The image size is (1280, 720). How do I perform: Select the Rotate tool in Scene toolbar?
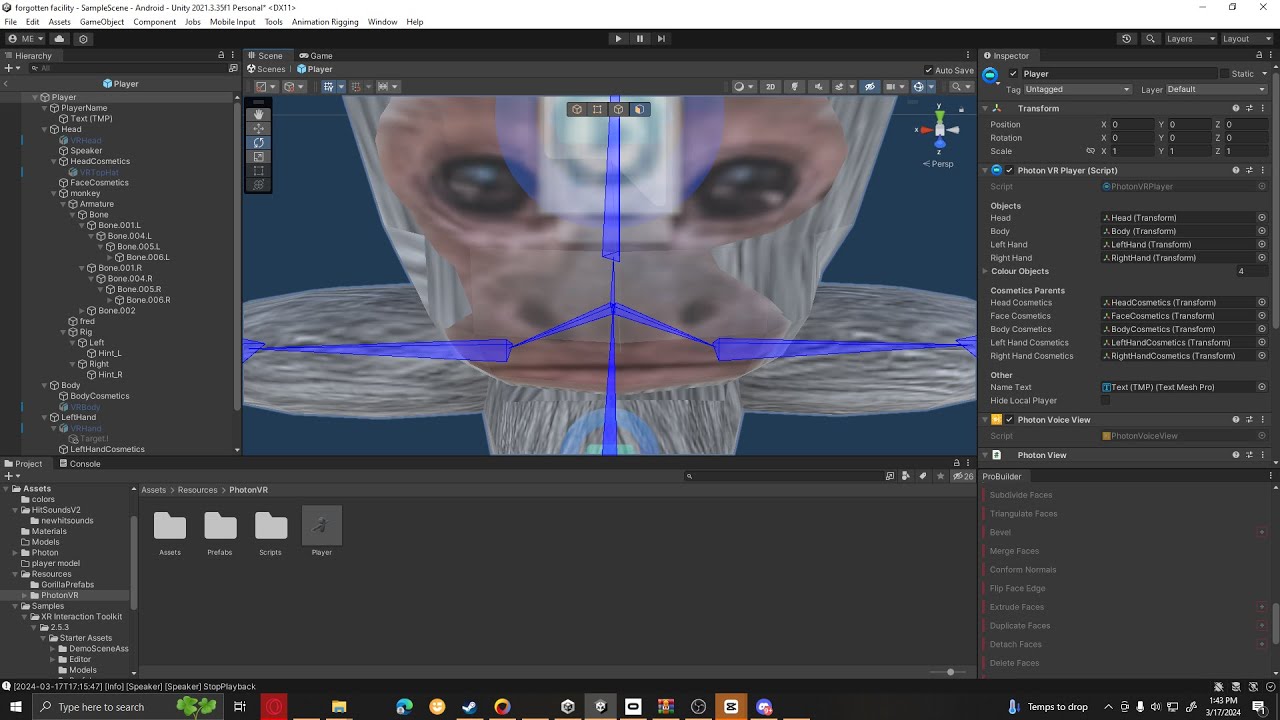[258, 142]
